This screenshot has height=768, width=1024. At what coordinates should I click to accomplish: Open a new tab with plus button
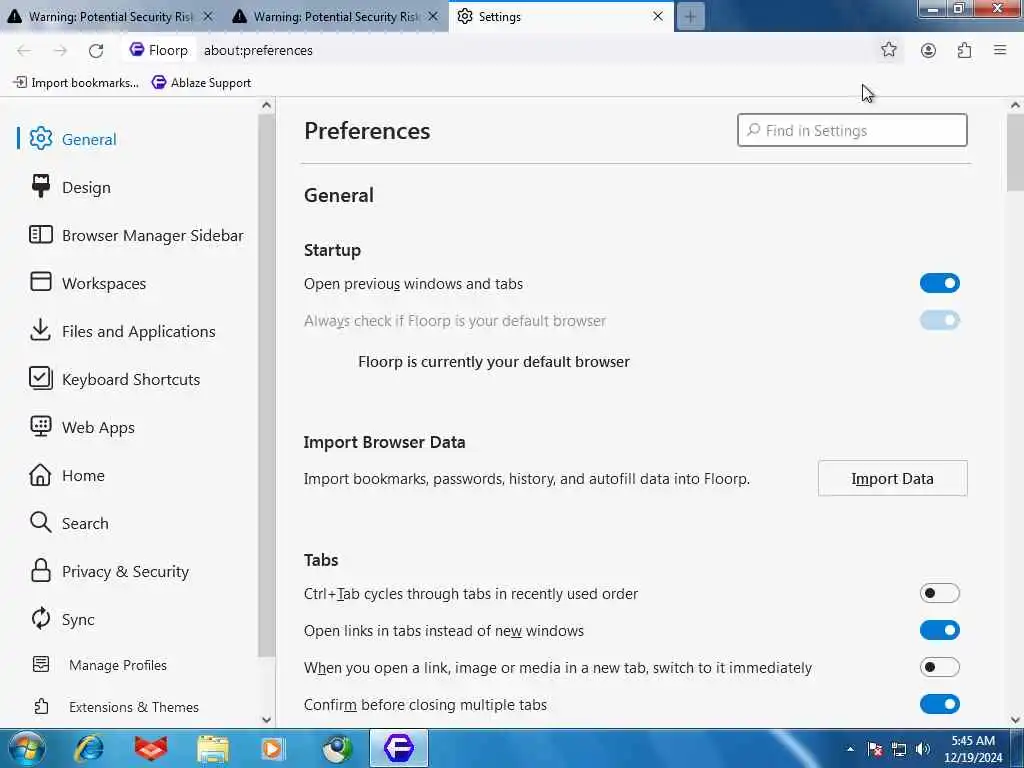(x=690, y=16)
